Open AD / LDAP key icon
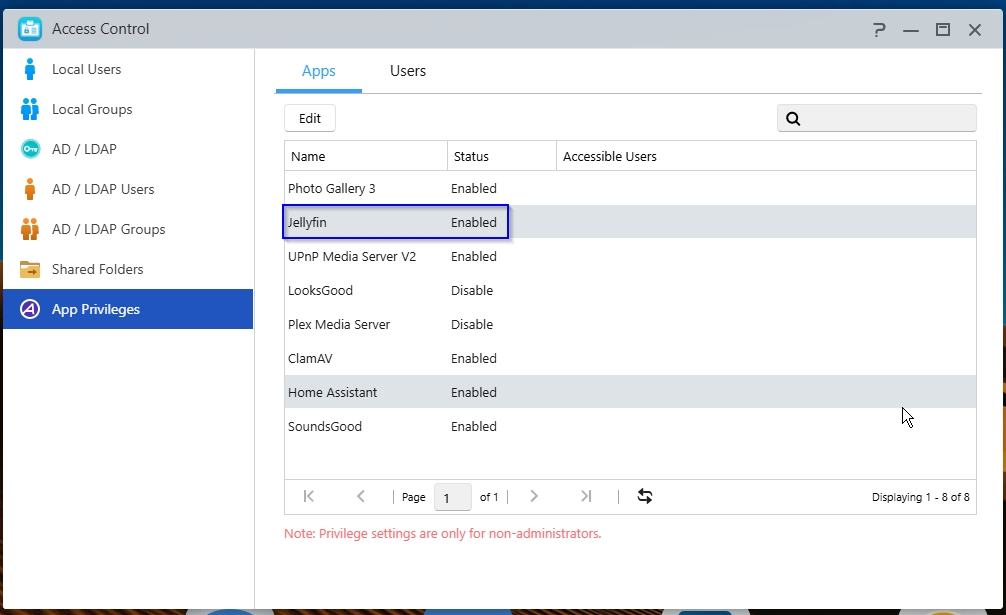The width and height of the screenshot is (1006, 615). click(x=30, y=150)
